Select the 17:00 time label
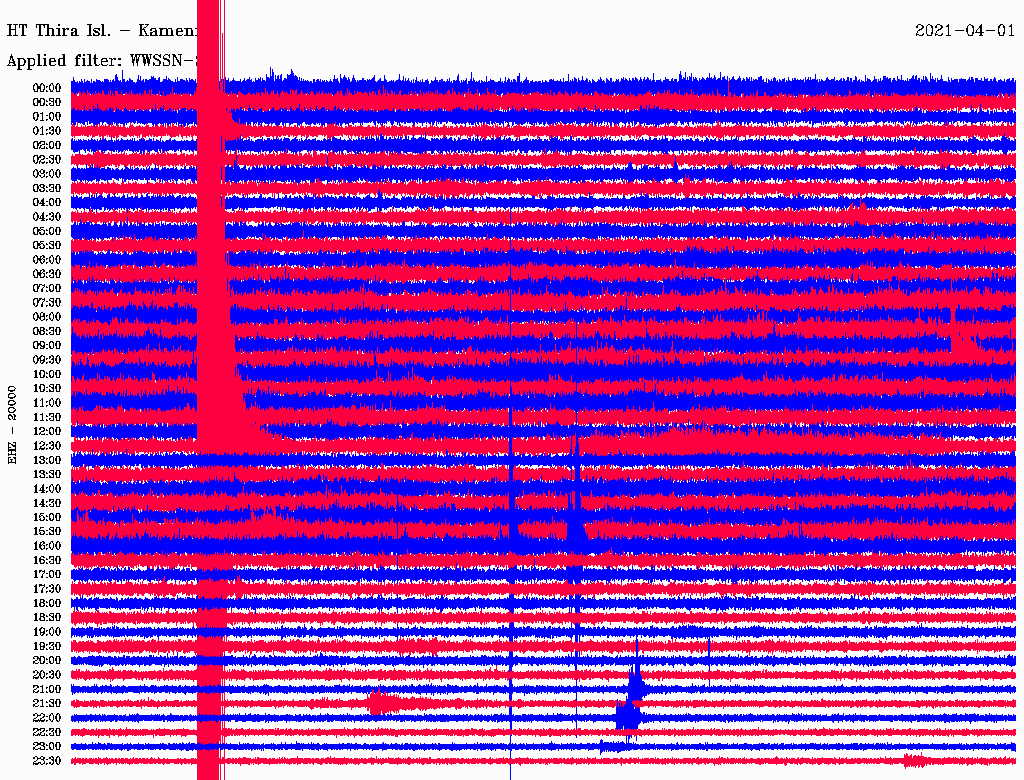The height and width of the screenshot is (780, 1024). pos(47,574)
